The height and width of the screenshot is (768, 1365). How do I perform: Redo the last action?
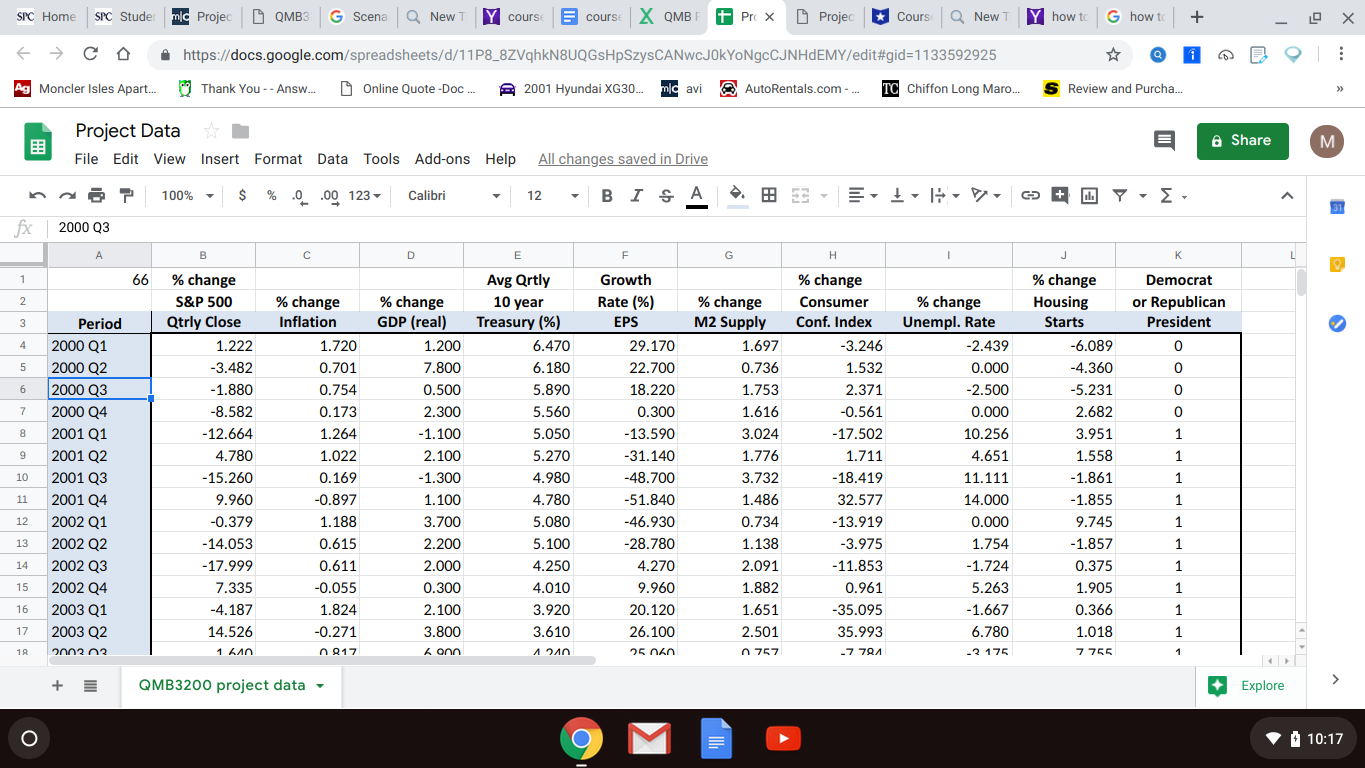point(66,196)
